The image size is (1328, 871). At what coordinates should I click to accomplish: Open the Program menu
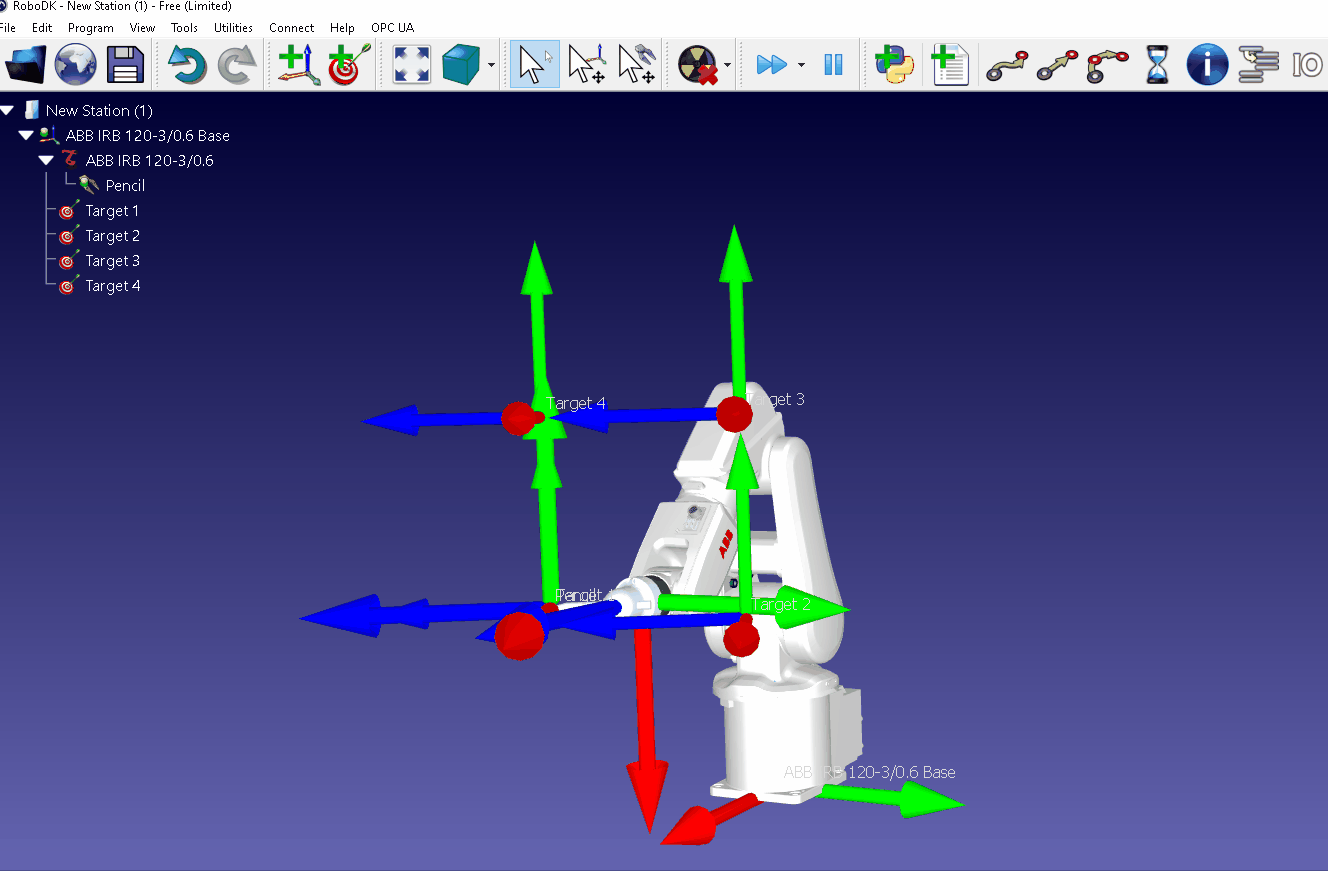[90, 28]
